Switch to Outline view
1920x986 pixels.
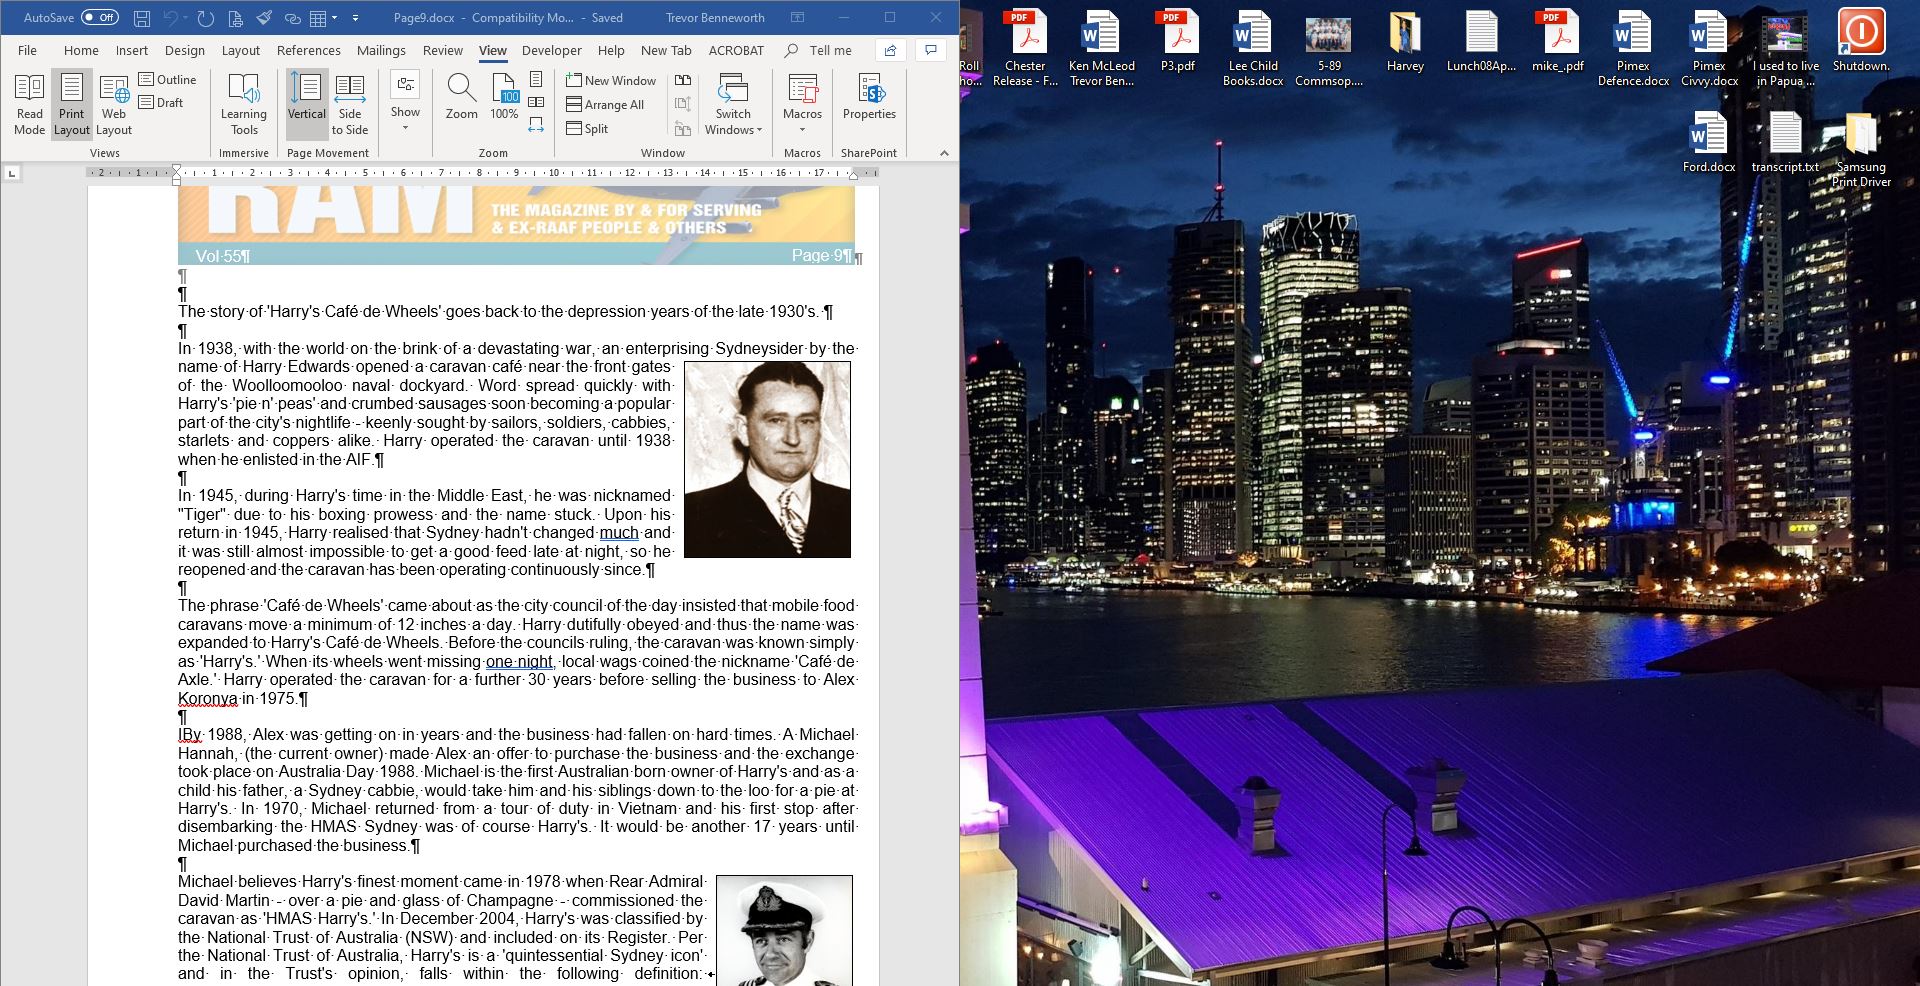click(168, 79)
